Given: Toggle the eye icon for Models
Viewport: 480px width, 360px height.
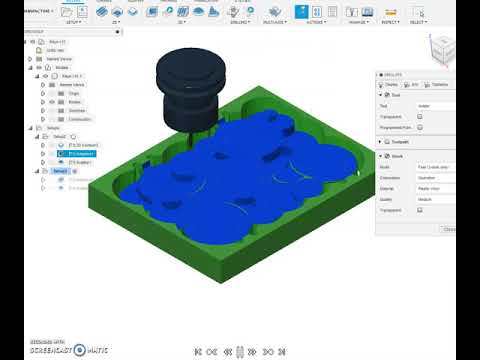Looking at the screenshot, I should pos(39,67).
